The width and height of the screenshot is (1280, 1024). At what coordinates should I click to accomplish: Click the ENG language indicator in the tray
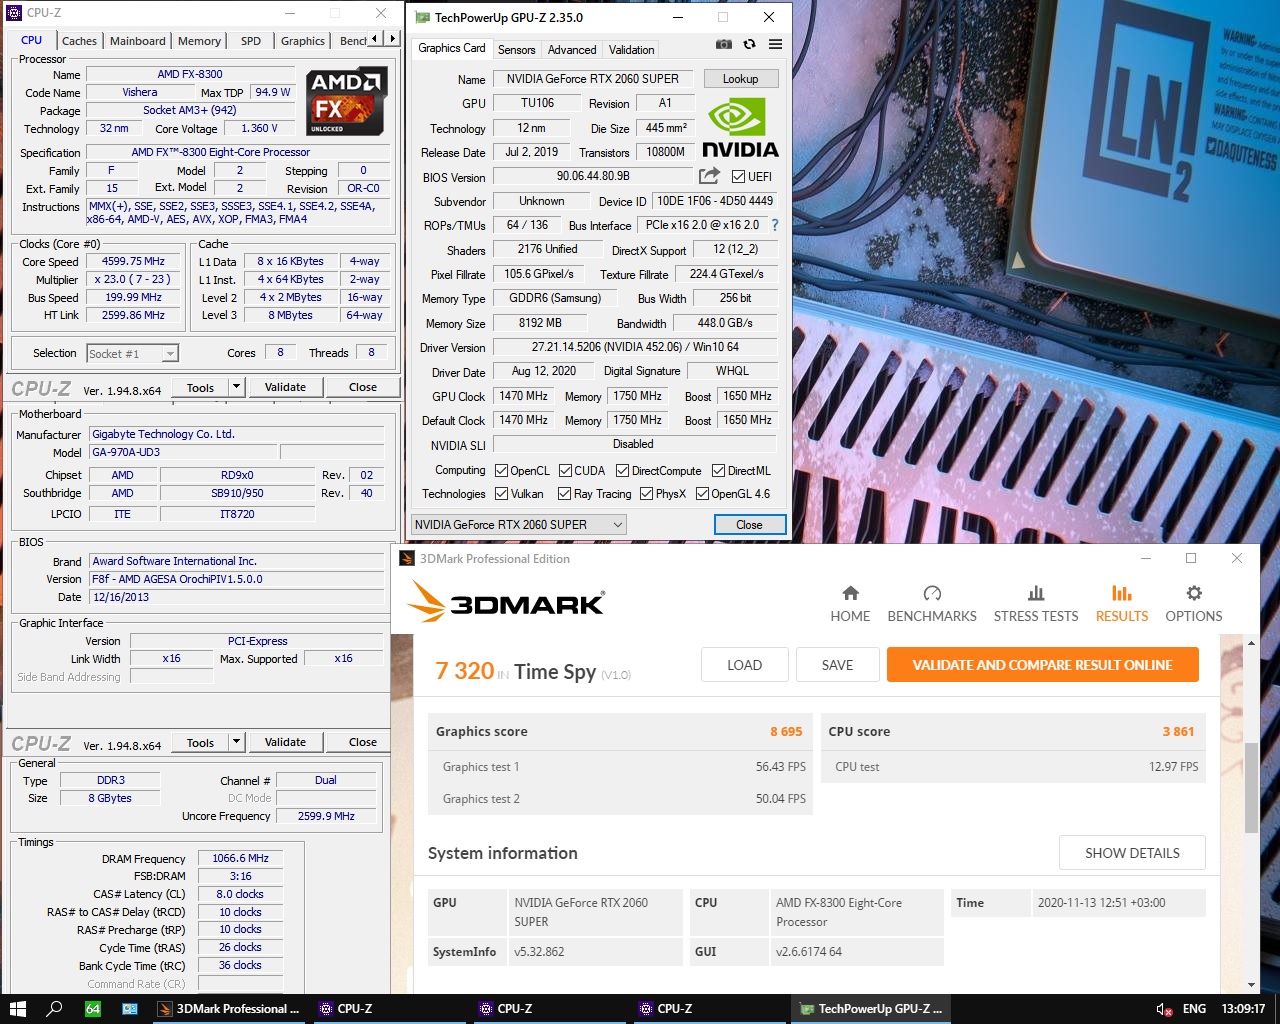point(1194,1009)
